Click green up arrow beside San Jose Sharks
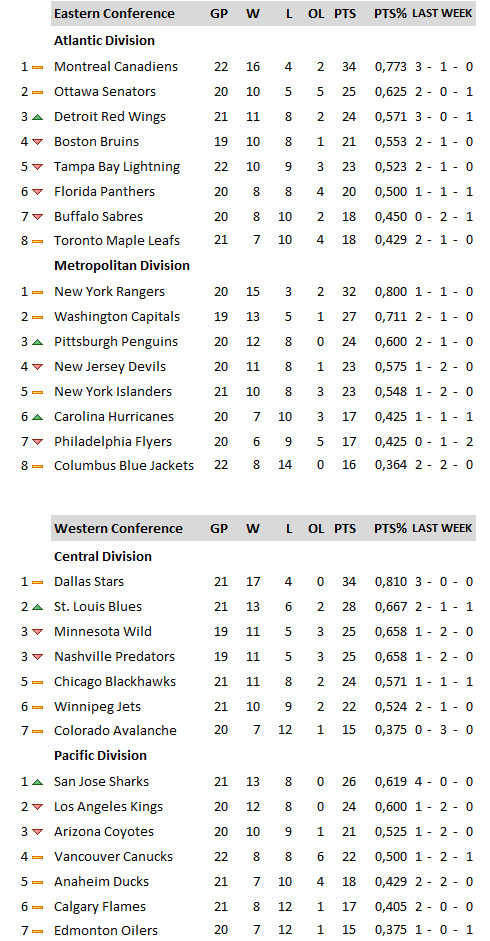This screenshot has width=490, height=941. 37,782
